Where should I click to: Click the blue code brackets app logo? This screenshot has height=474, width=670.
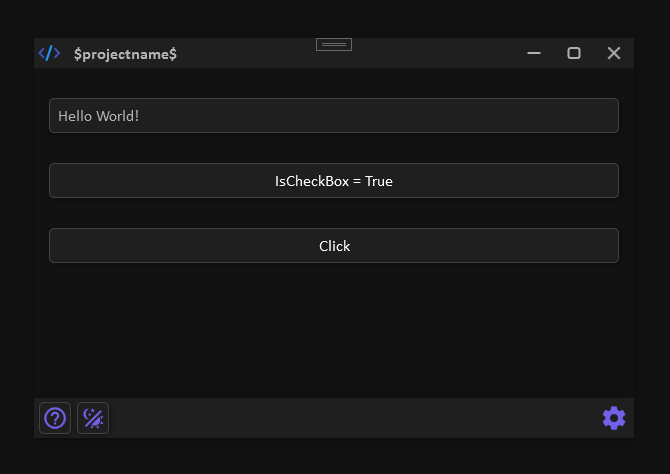click(49, 53)
